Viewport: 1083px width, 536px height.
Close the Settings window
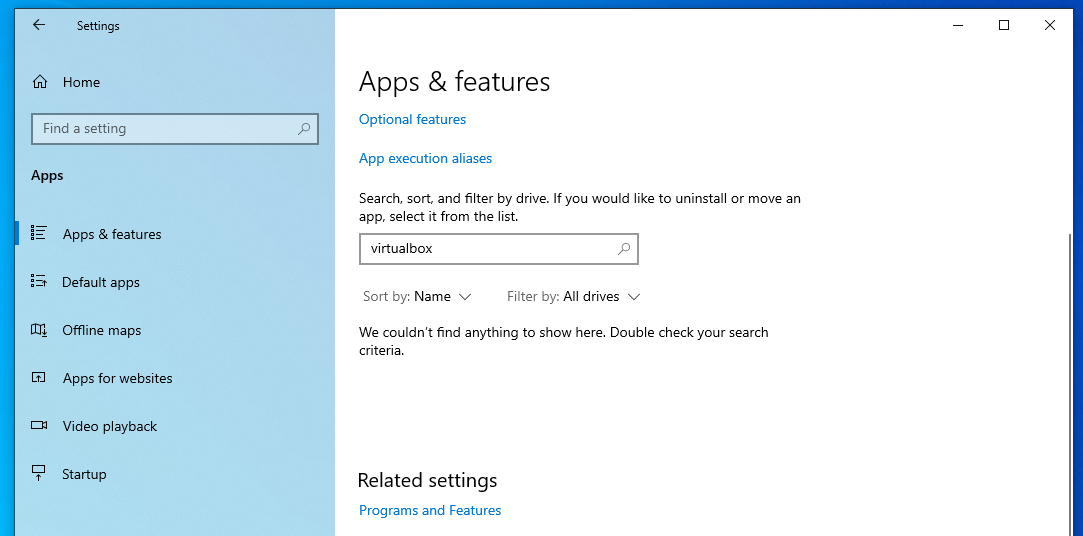click(1050, 25)
